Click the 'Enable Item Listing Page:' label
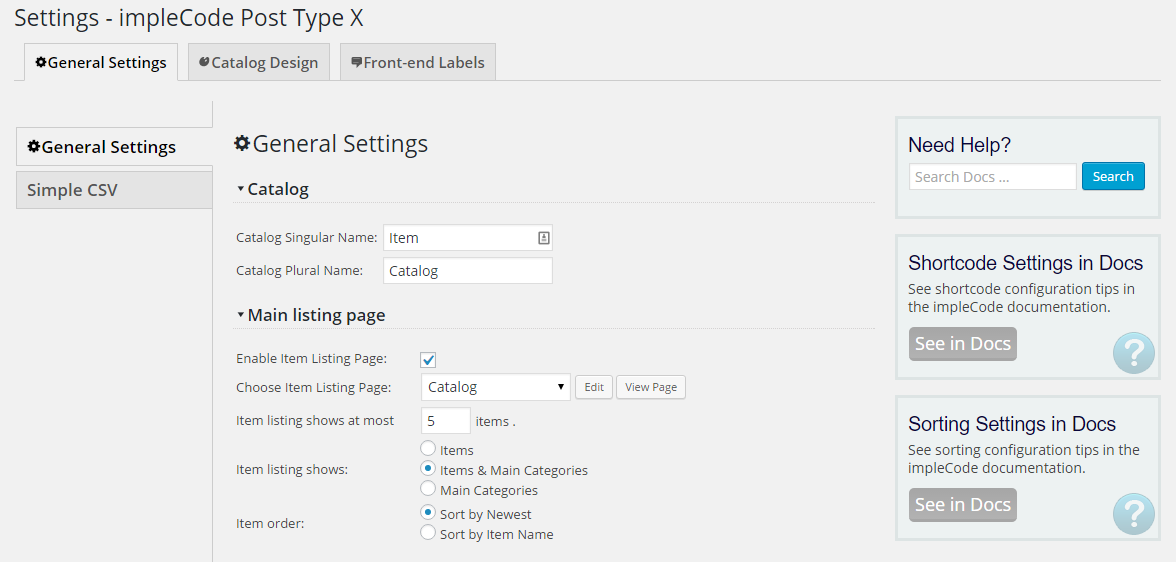 pyautogui.click(x=311, y=359)
